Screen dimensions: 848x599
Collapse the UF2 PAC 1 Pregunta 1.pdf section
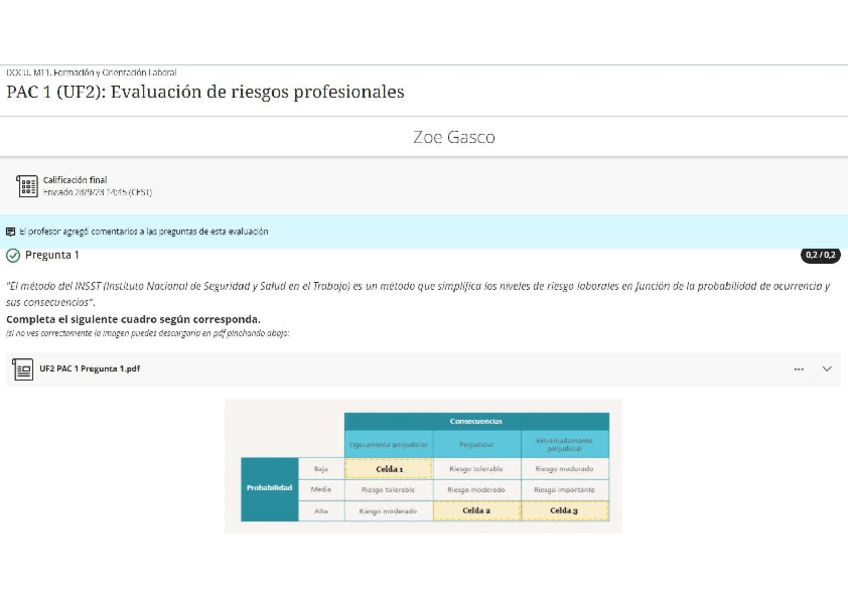point(827,368)
